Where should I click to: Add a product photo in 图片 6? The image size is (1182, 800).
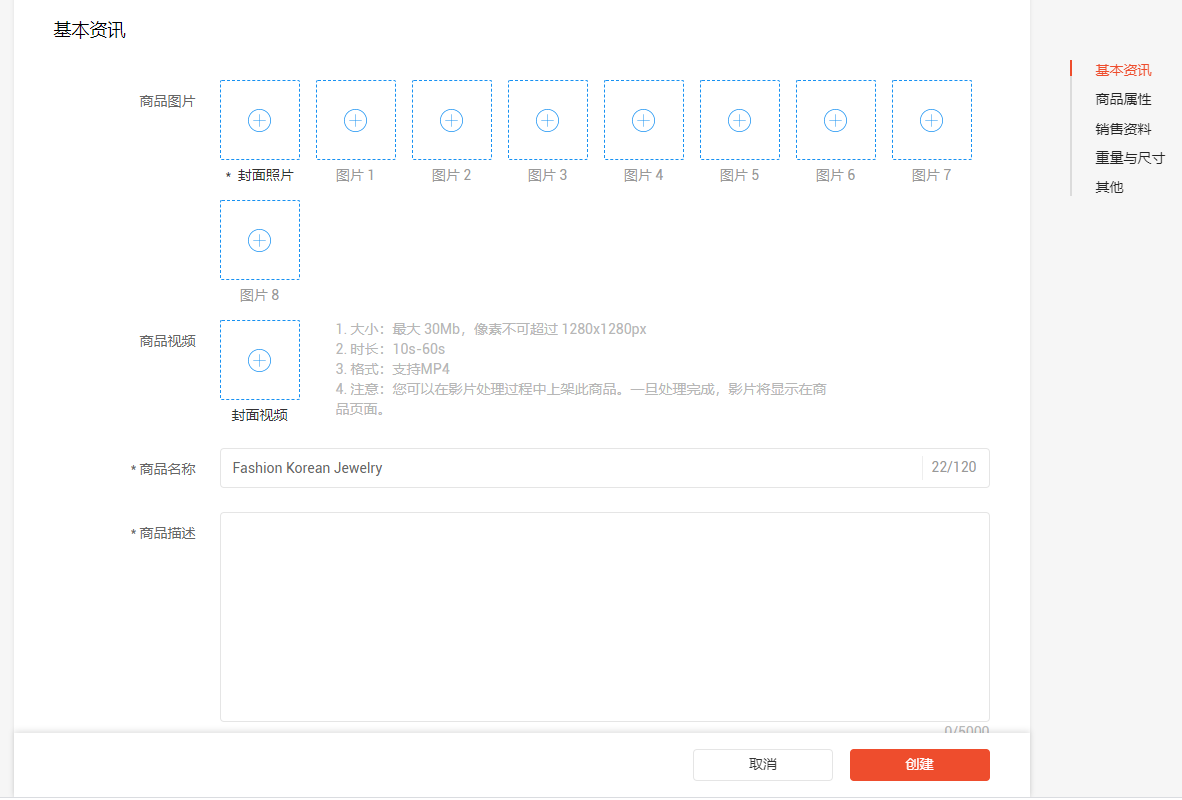tap(835, 119)
